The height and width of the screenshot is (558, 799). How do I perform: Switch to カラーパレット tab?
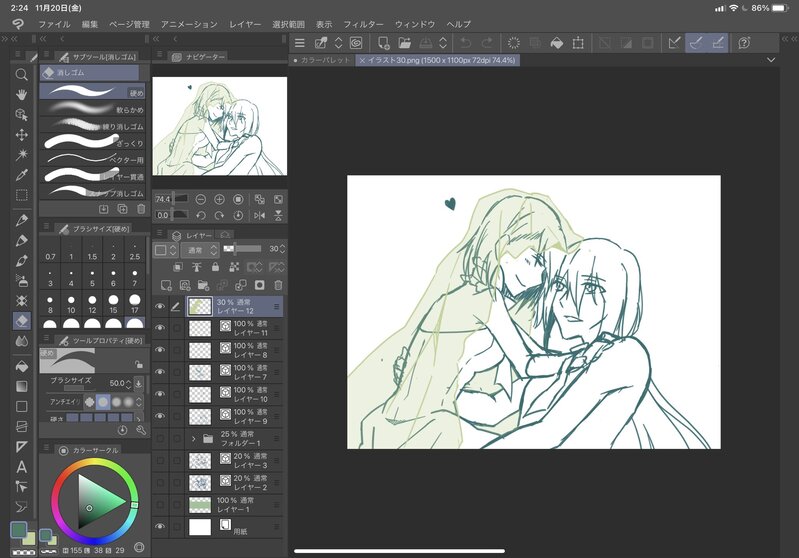[322, 60]
